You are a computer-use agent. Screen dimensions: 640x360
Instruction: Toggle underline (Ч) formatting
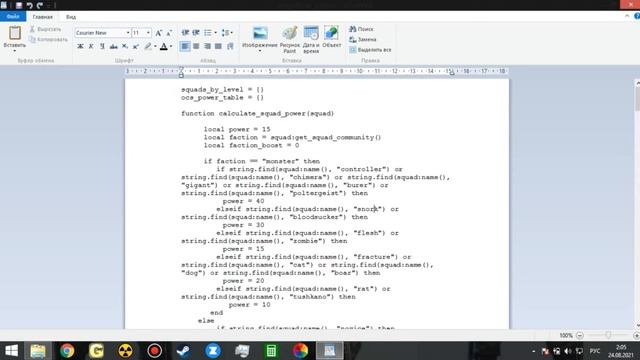tap(102, 47)
